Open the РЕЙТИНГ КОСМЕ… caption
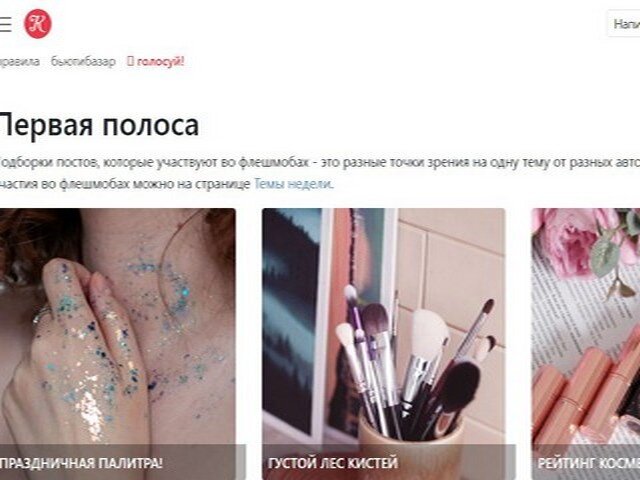 (x=589, y=463)
